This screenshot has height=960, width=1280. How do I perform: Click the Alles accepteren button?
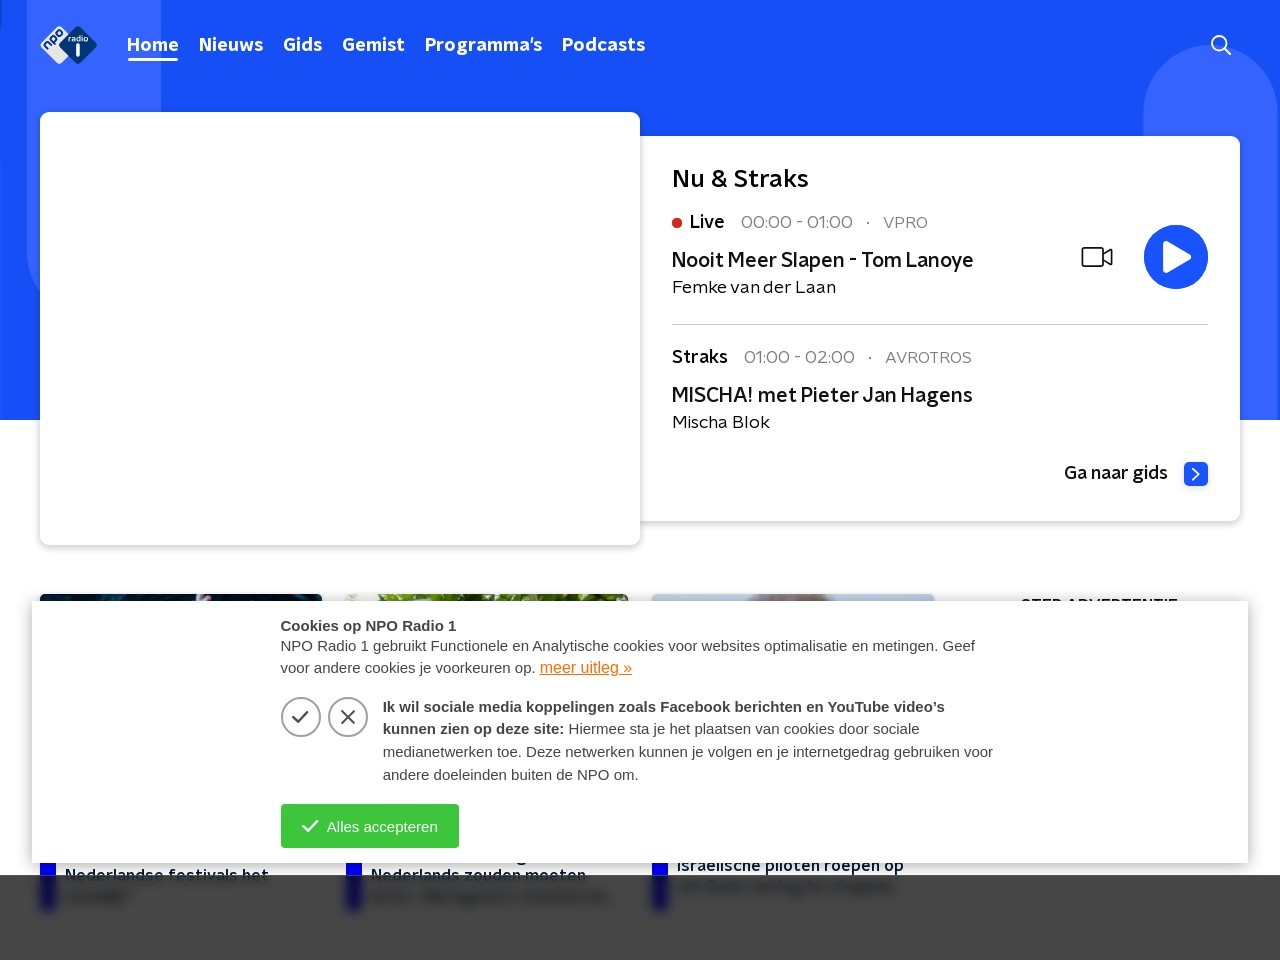pyautogui.click(x=370, y=826)
